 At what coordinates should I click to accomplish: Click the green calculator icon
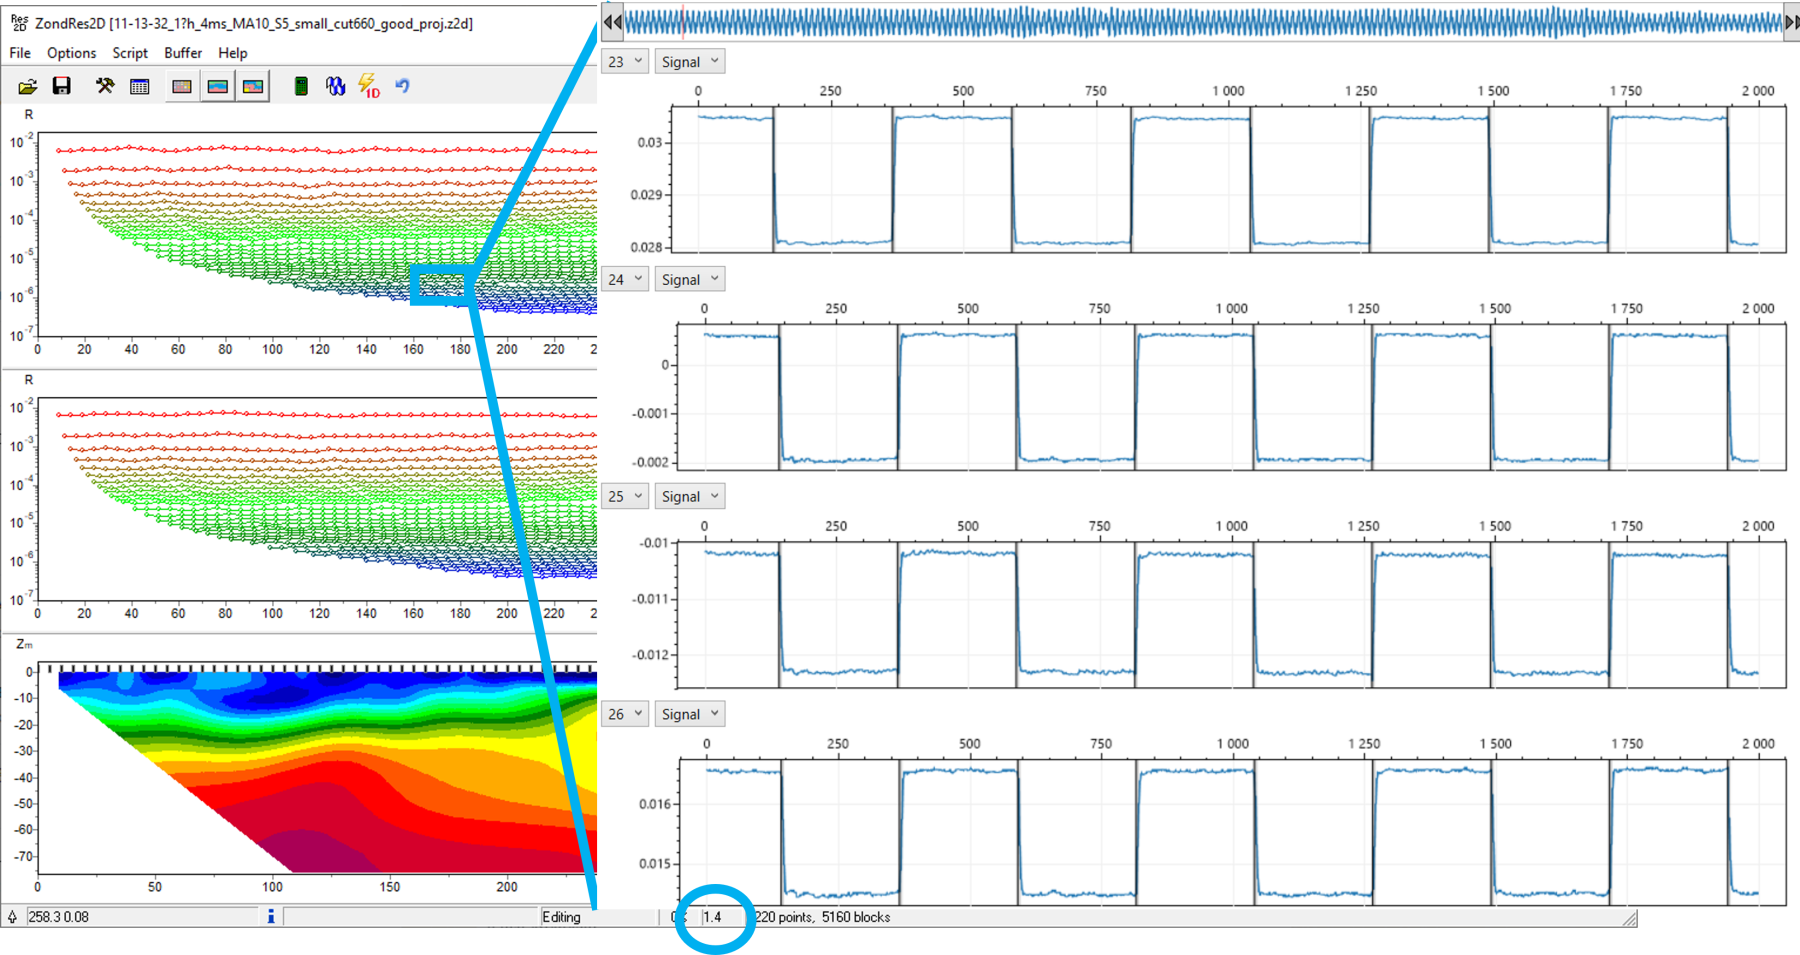(x=300, y=86)
